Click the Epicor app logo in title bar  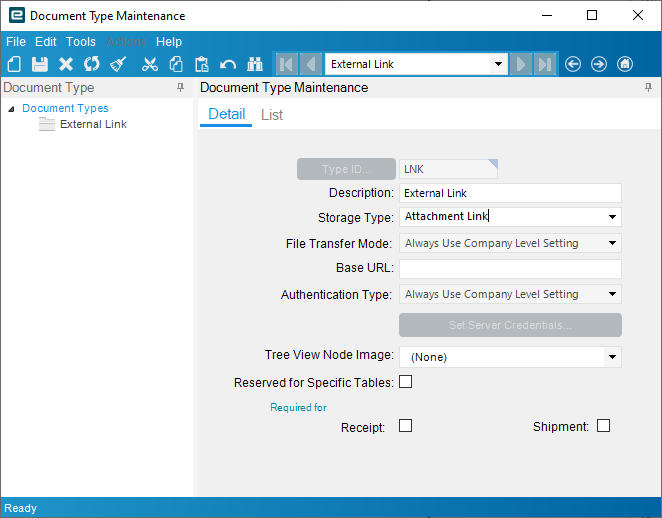click(x=17, y=15)
